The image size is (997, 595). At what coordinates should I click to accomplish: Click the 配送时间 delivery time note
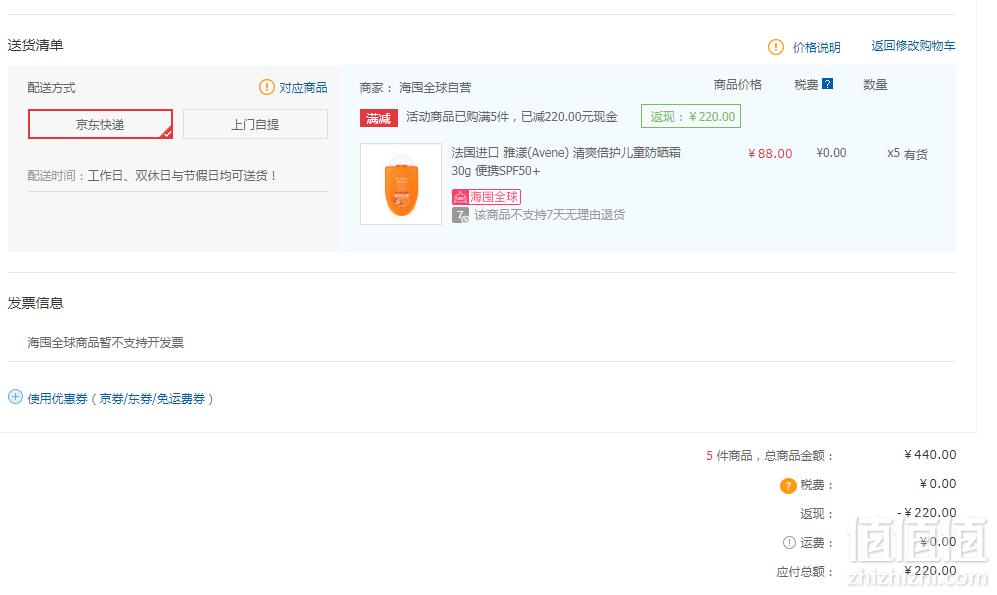pyautogui.click(x=152, y=175)
